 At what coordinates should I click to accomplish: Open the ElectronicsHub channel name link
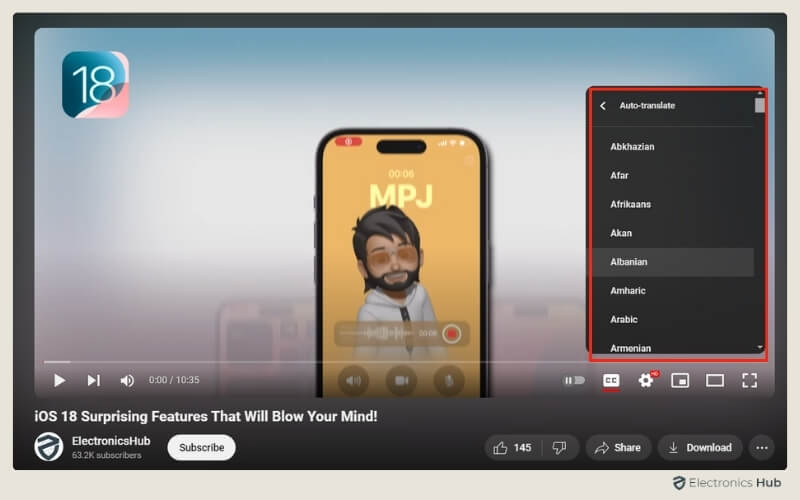pos(111,441)
